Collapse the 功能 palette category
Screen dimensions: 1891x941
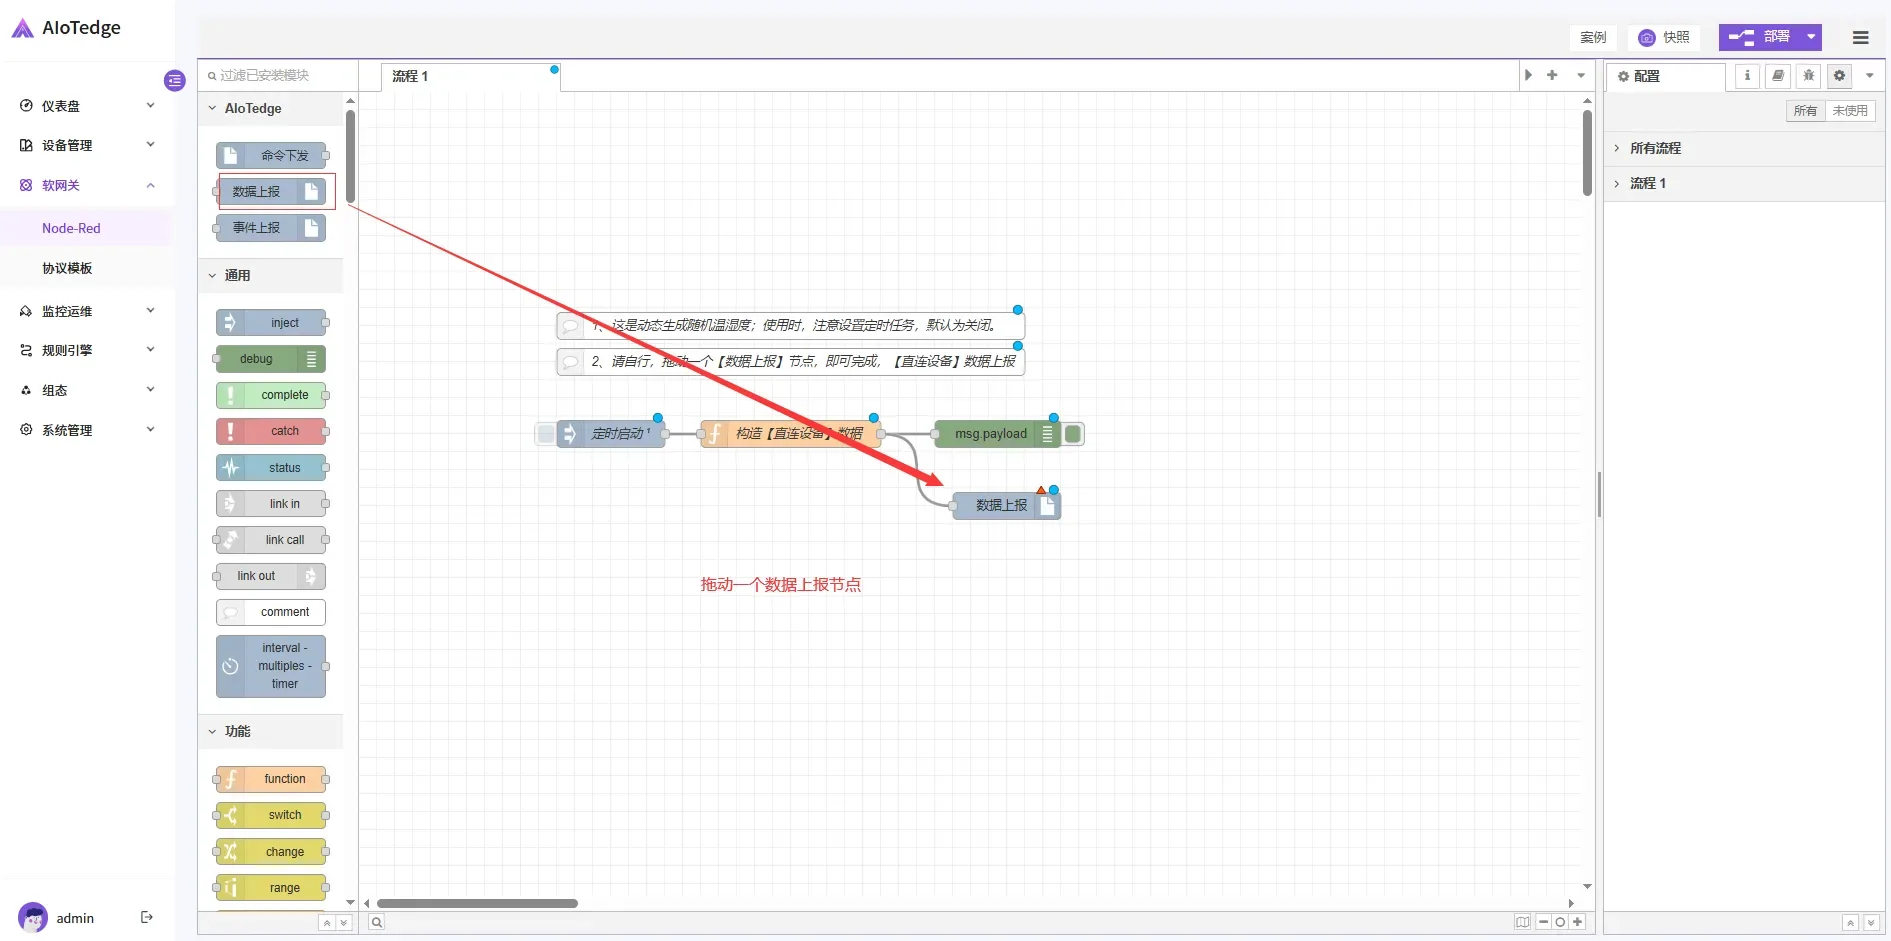270,731
